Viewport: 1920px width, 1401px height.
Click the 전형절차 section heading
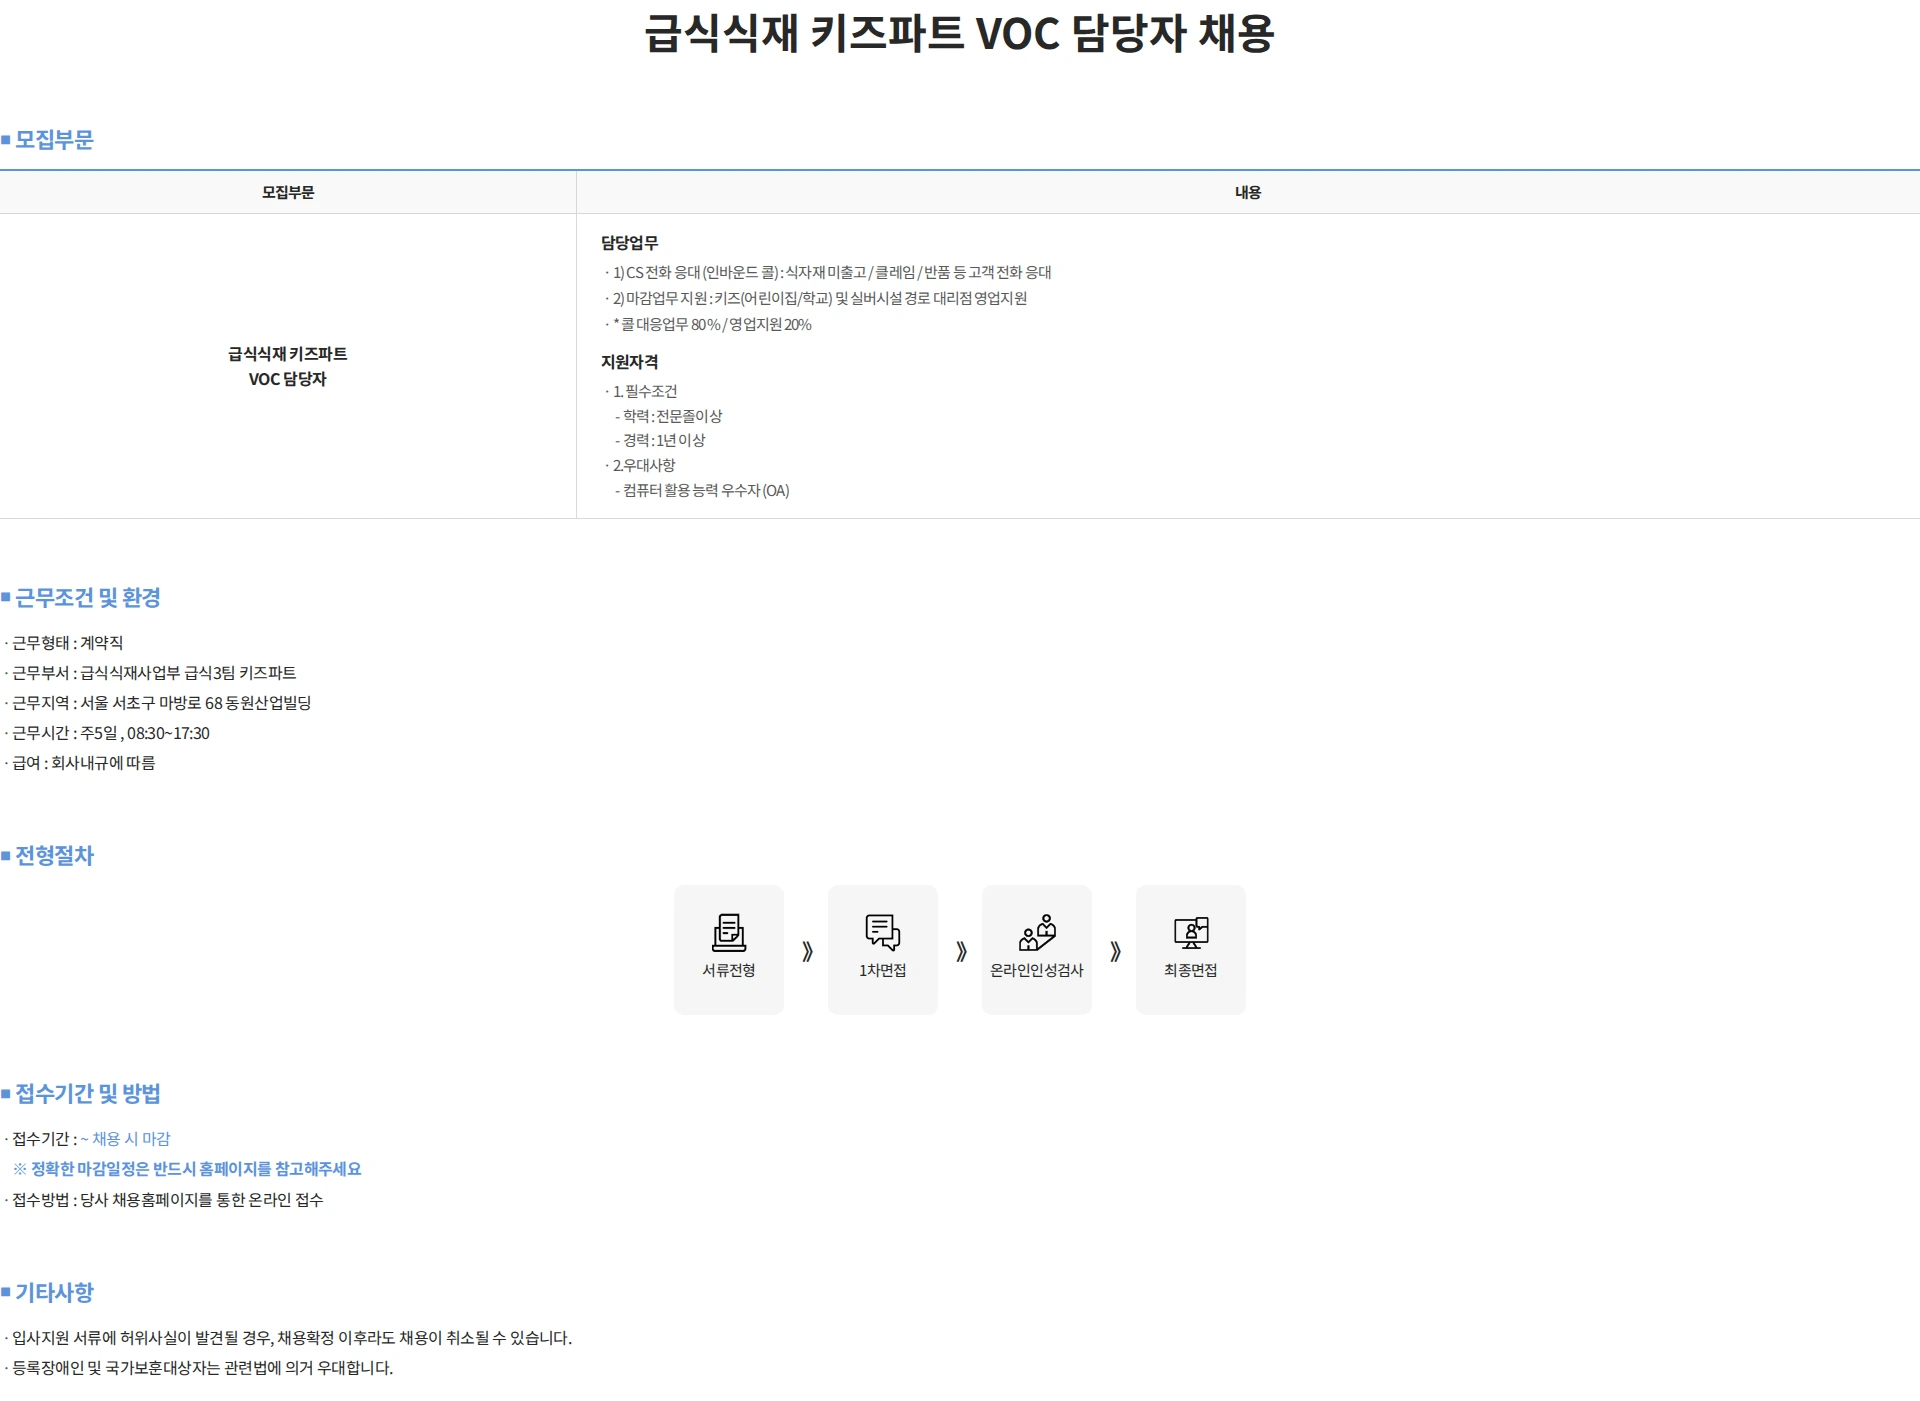click(x=55, y=856)
